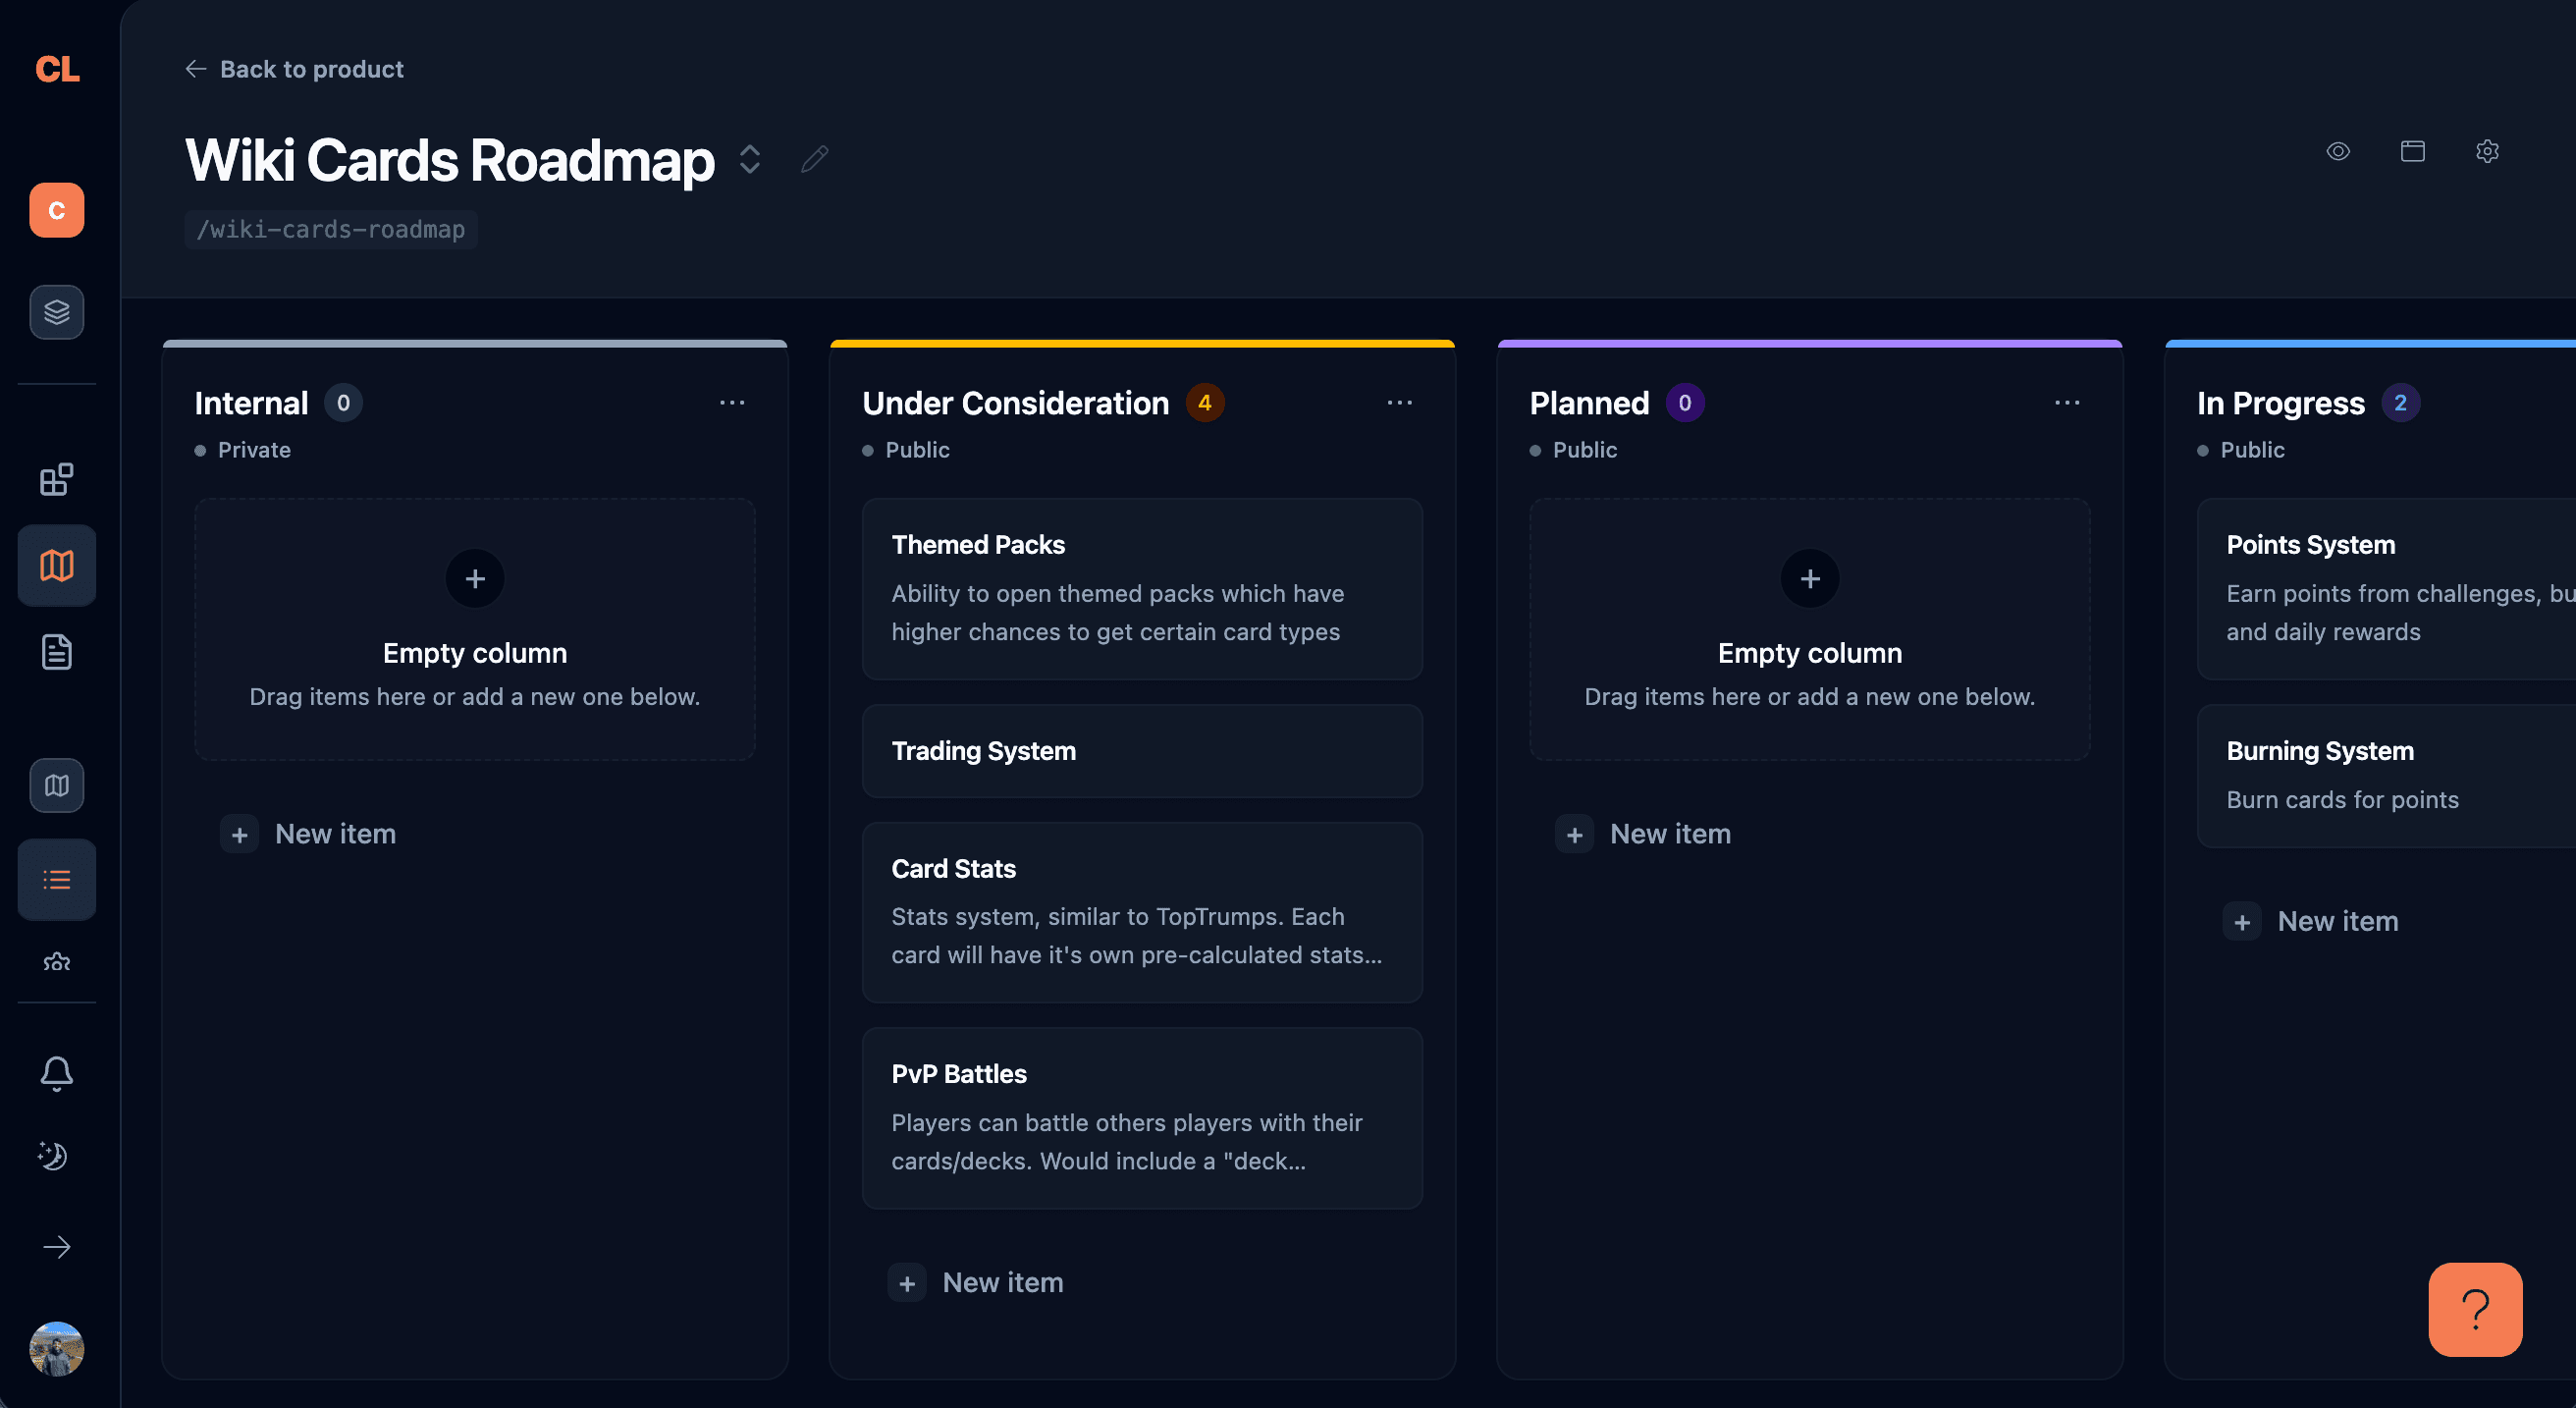Add New item to Internal column
Image resolution: width=2576 pixels, height=1408 pixels.
pos(310,834)
